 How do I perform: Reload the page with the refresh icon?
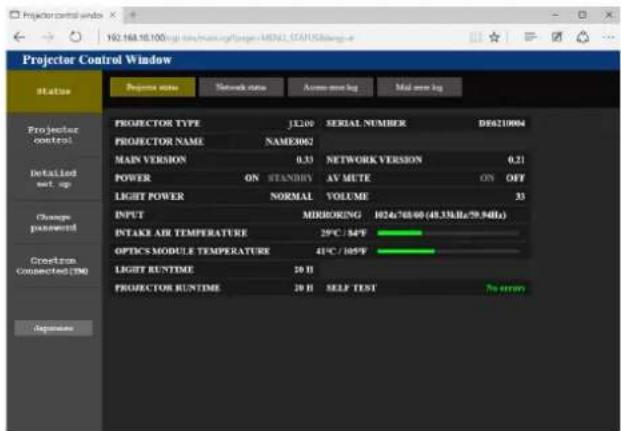pyautogui.click(x=75, y=37)
